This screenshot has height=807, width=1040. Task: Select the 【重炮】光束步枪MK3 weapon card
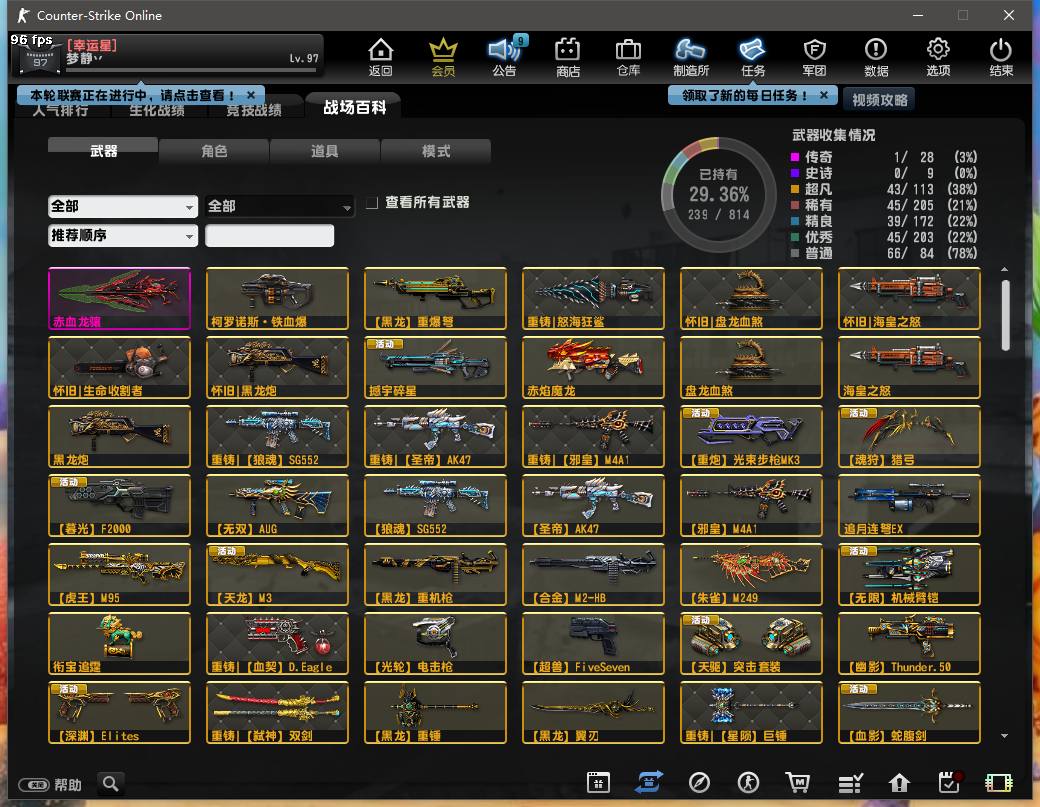[751, 436]
